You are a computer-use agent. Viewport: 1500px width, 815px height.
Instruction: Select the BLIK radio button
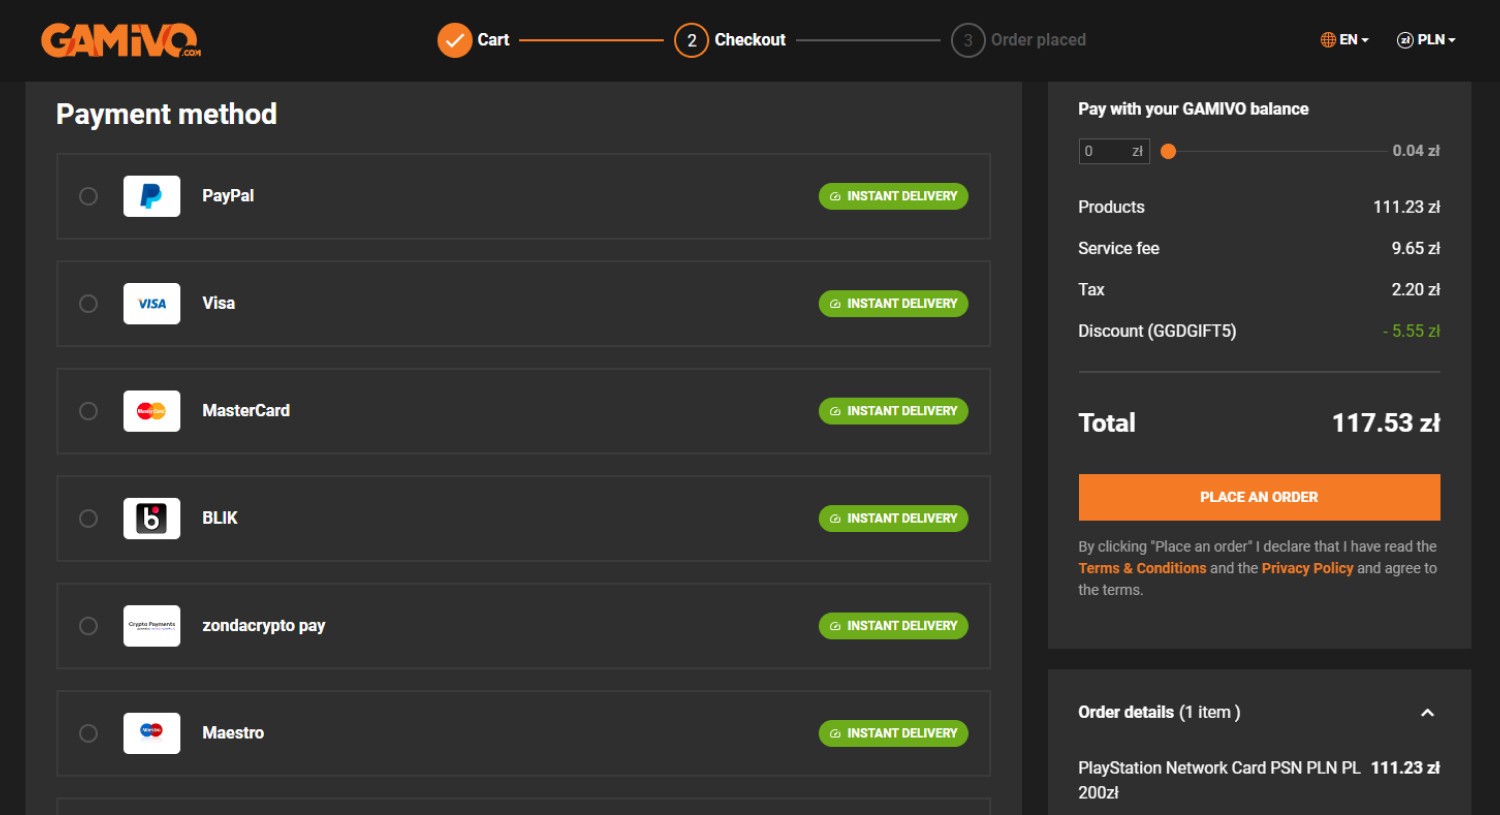pyautogui.click(x=88, y=518)
